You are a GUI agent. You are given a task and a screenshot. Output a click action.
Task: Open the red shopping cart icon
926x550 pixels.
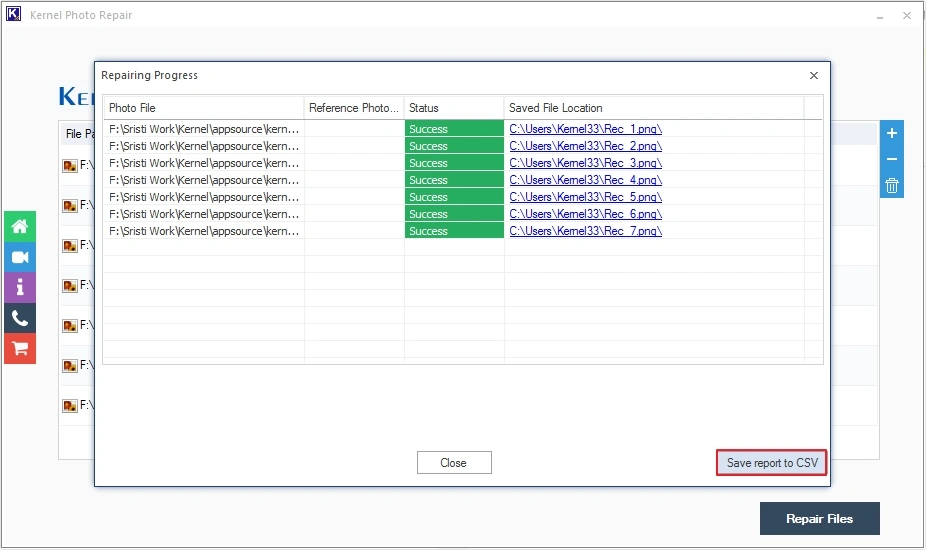click(20, 348)
